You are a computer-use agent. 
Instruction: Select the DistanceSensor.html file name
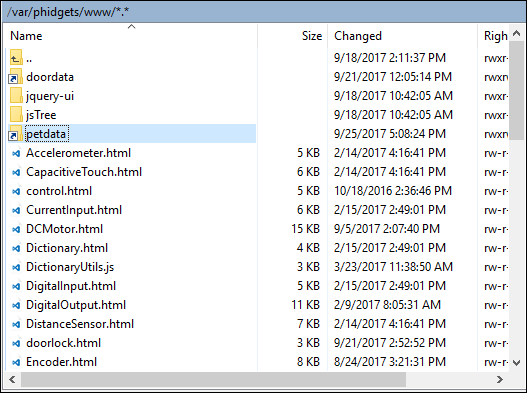point(80,324)
